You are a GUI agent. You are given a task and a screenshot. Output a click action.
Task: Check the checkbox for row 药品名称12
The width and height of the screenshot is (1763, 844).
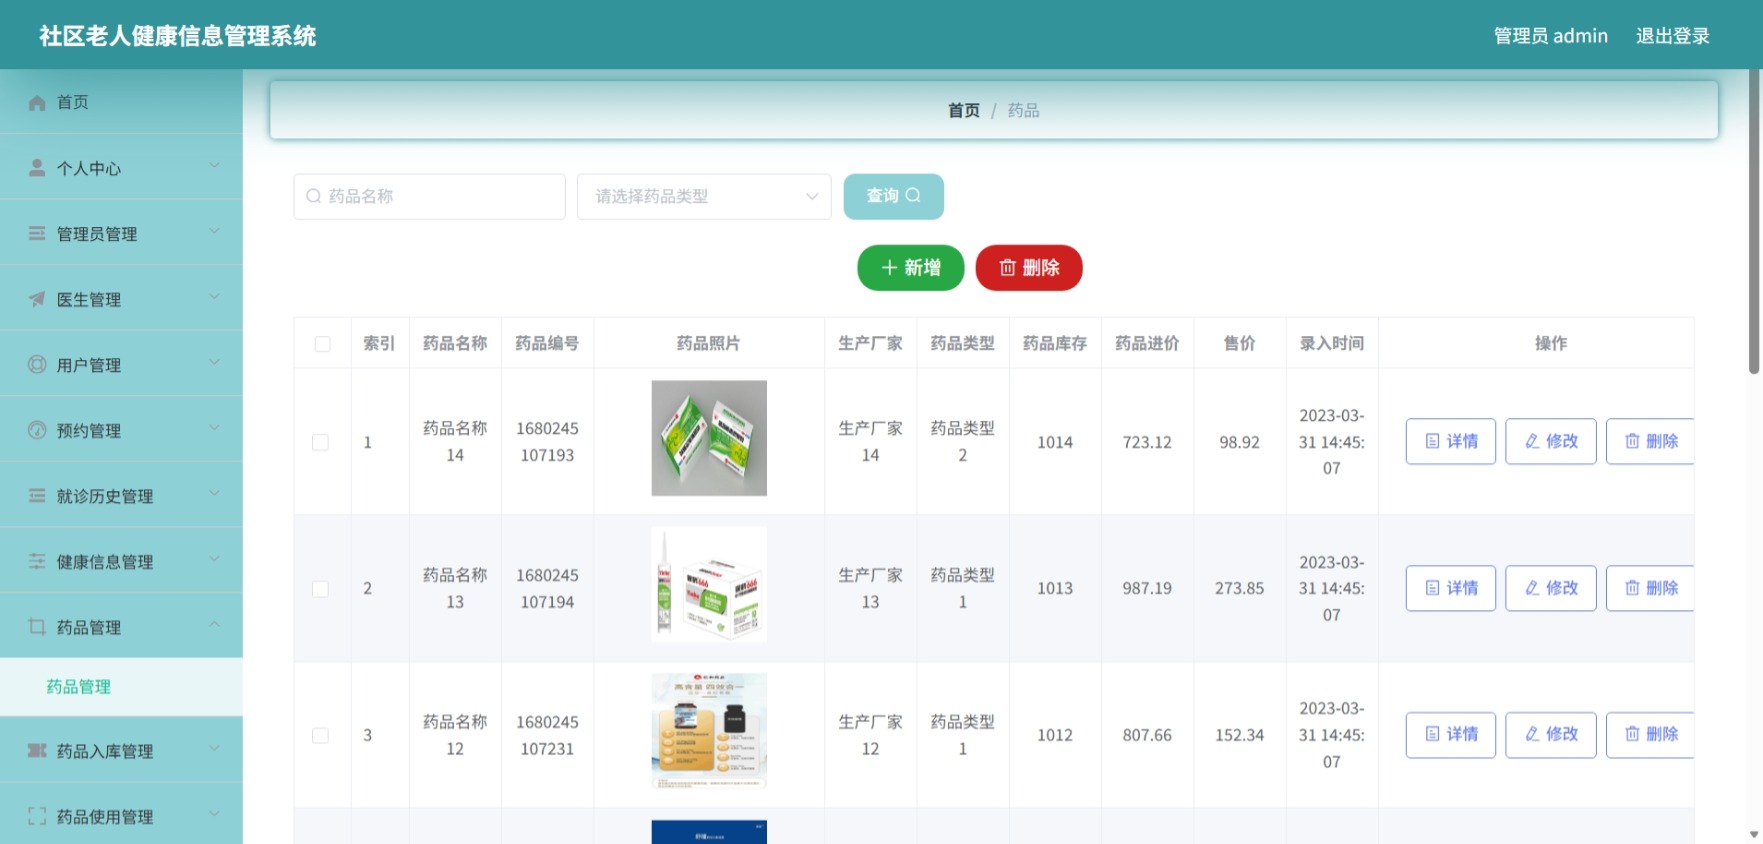tap(320, 735)
